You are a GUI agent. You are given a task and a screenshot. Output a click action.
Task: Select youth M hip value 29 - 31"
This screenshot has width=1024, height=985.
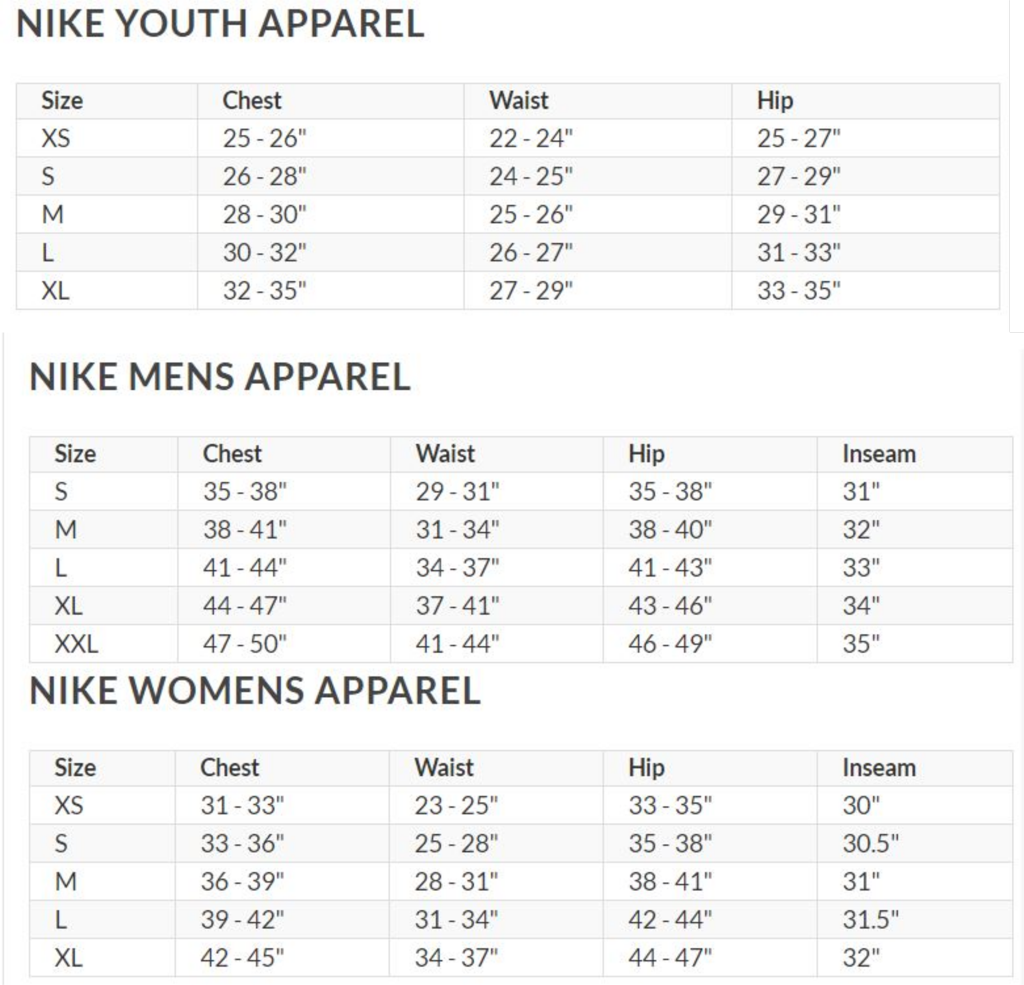799,215
